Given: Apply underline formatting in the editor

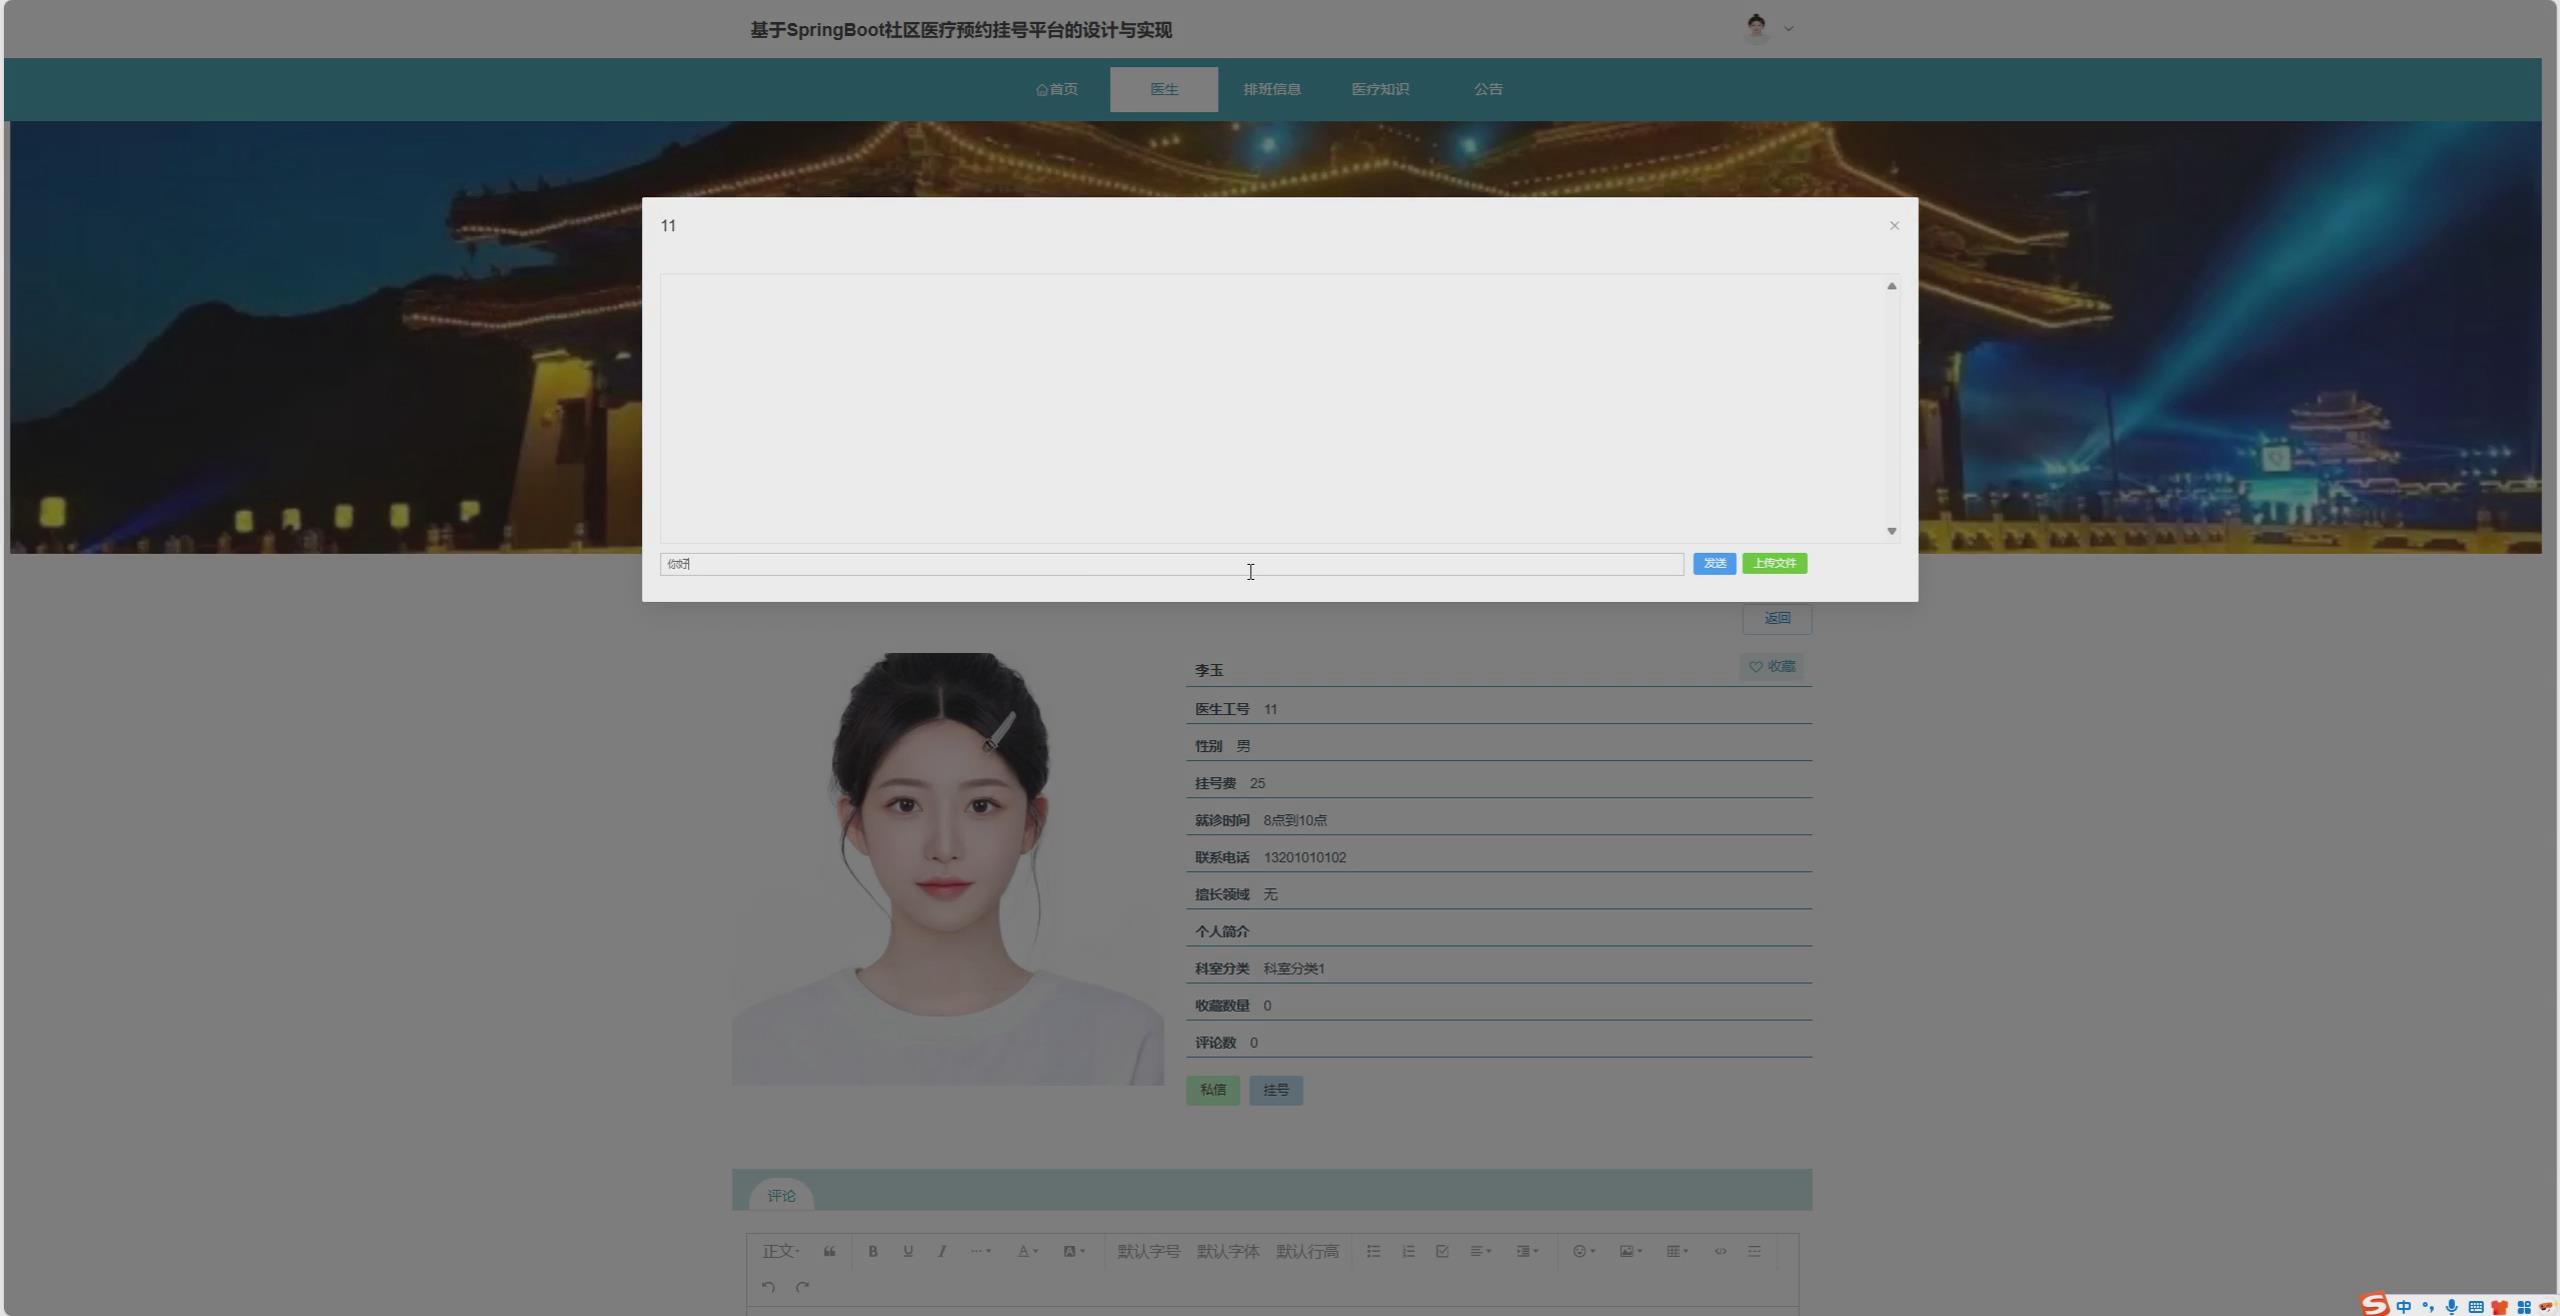Looking at the screenshot, I should [906, 1250].
